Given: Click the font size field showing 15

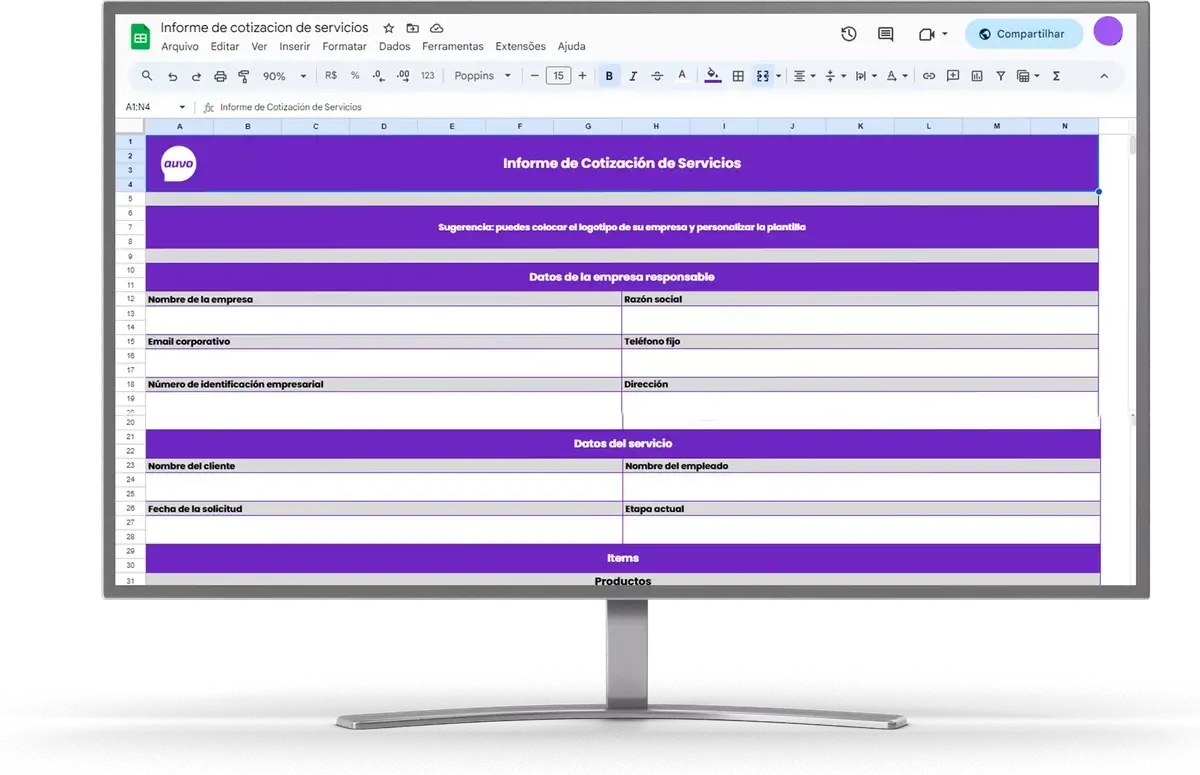Looking at the screenshot, I should click(558, 76).
